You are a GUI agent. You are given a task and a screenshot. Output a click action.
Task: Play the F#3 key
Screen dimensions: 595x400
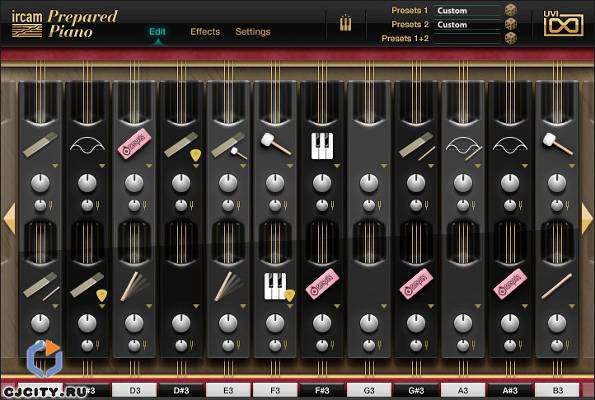(x=323, y=391)
